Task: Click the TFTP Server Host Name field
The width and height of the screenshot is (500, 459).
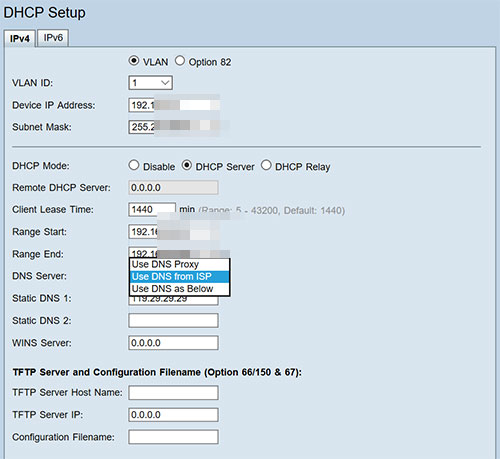Action: (x=173, y=393)
